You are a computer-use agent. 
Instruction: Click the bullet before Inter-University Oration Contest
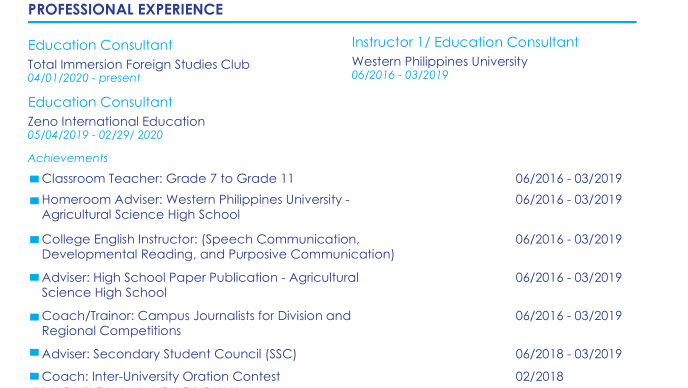point(34,377)
